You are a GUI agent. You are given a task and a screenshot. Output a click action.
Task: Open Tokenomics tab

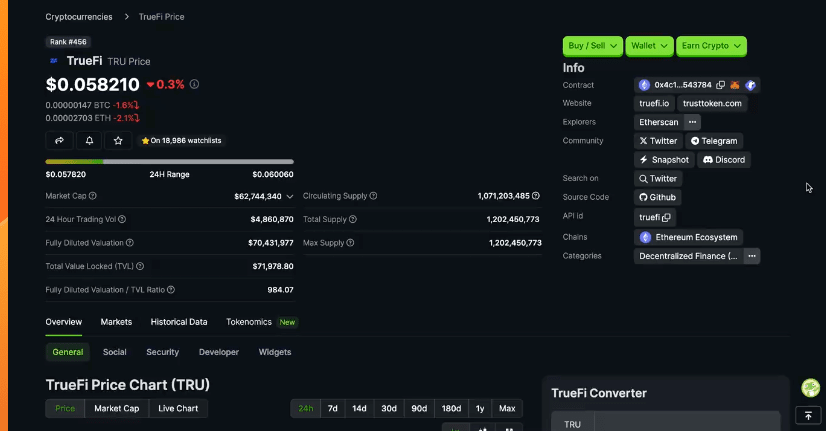pos(249,322)
